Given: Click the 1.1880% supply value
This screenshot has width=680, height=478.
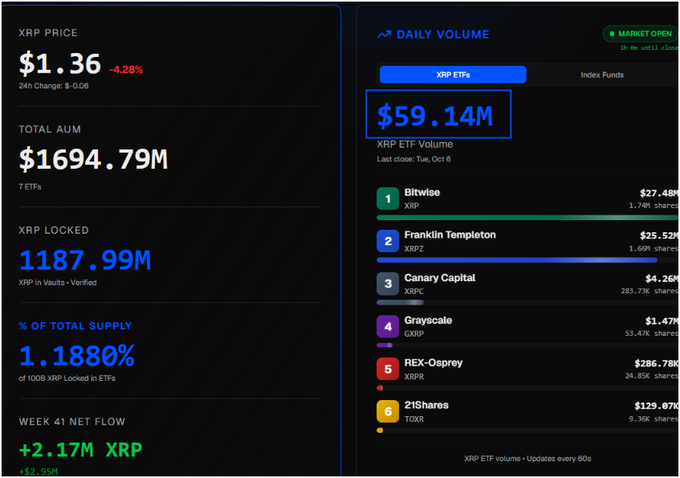Looking at the screenshot, I should point(77,356).
